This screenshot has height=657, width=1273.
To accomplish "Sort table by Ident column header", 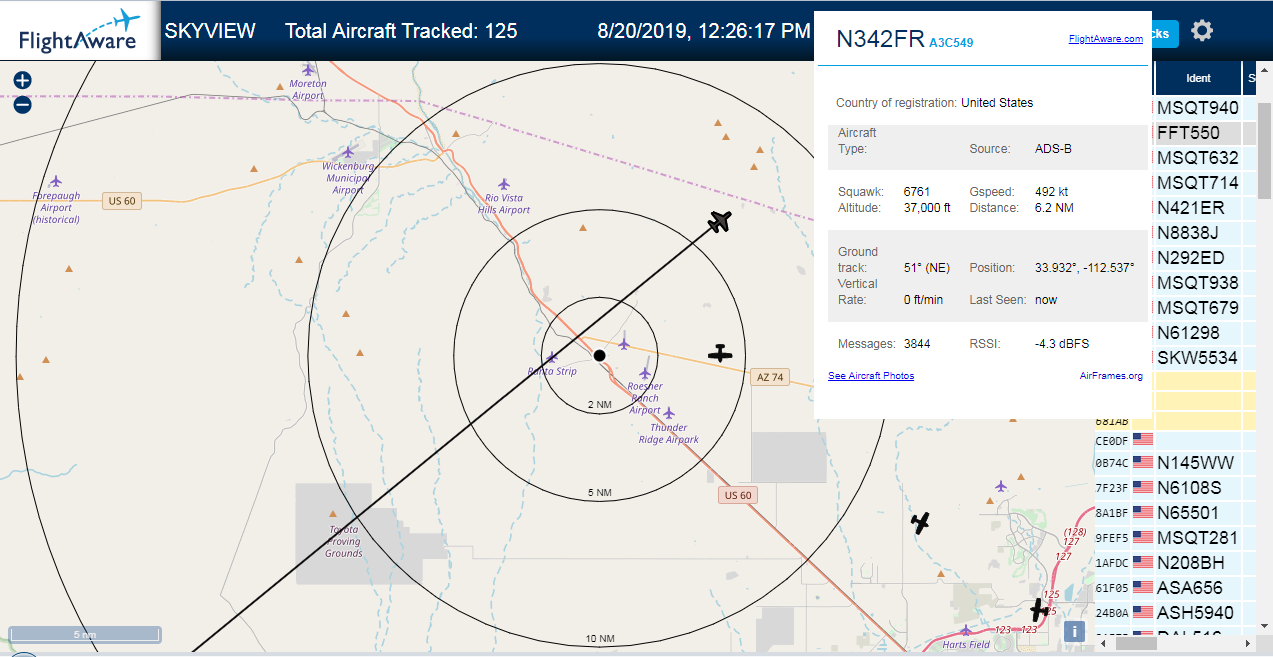I will tap(1198, 78).
